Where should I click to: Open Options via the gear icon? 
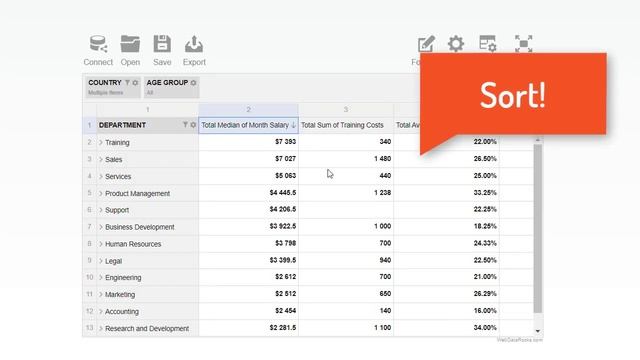tap(456, 44)
